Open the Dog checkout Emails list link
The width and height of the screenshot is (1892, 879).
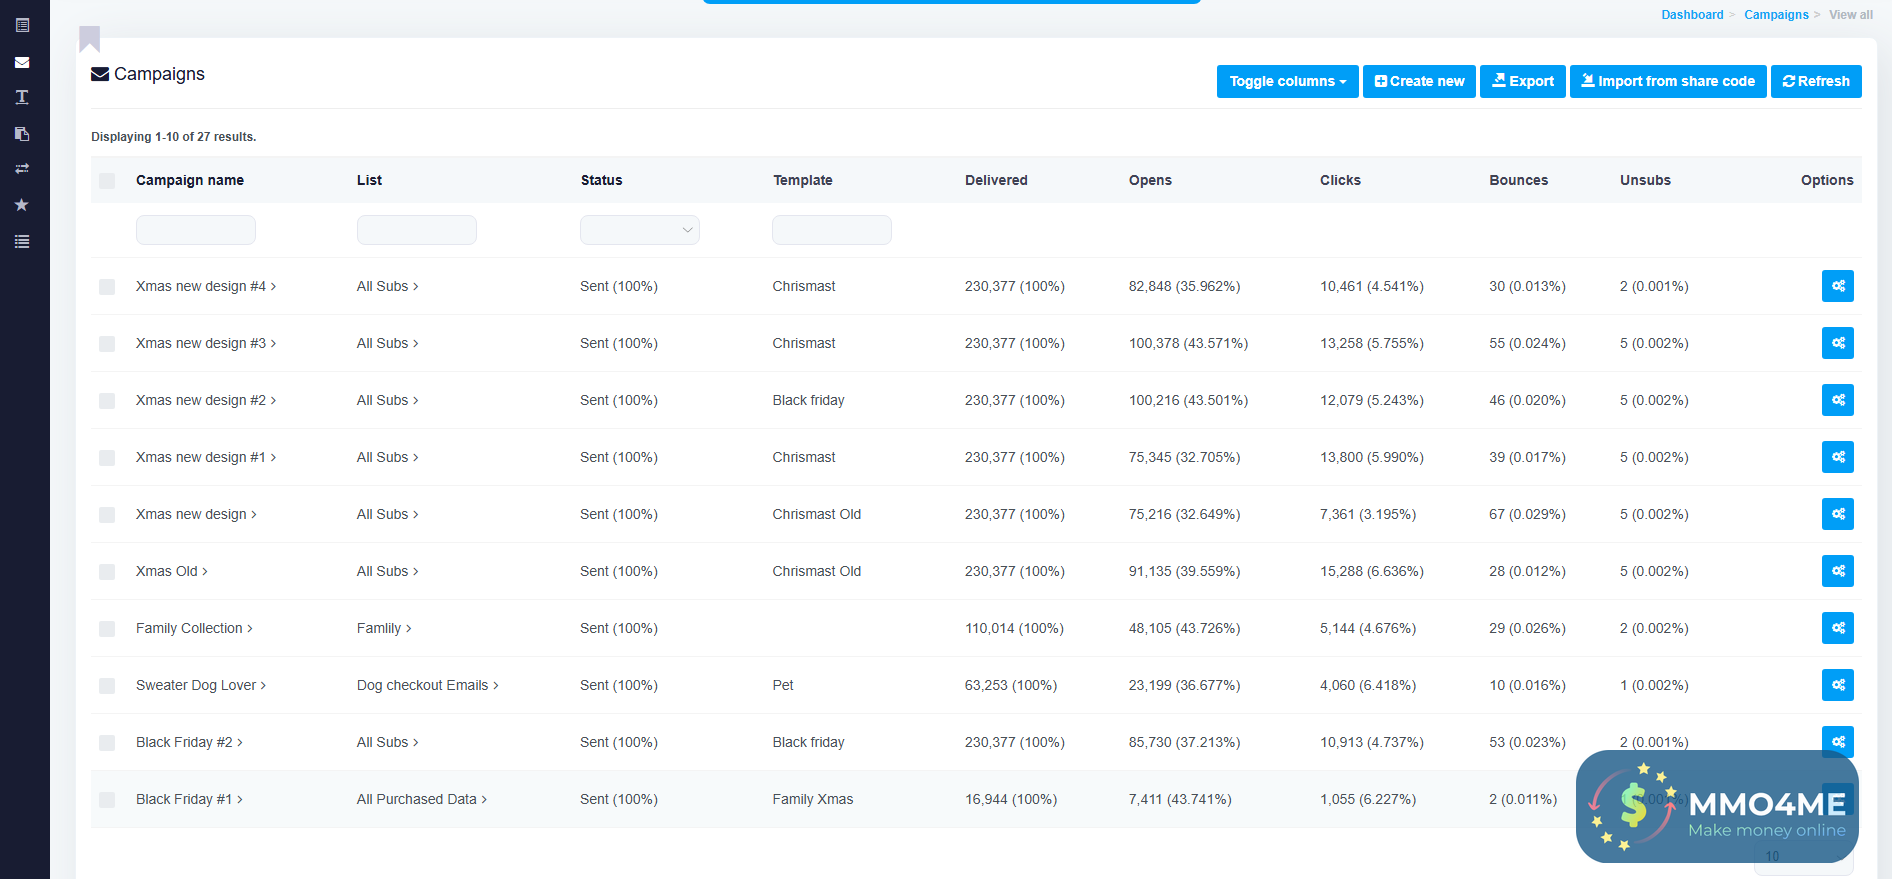tap(427, 685)
